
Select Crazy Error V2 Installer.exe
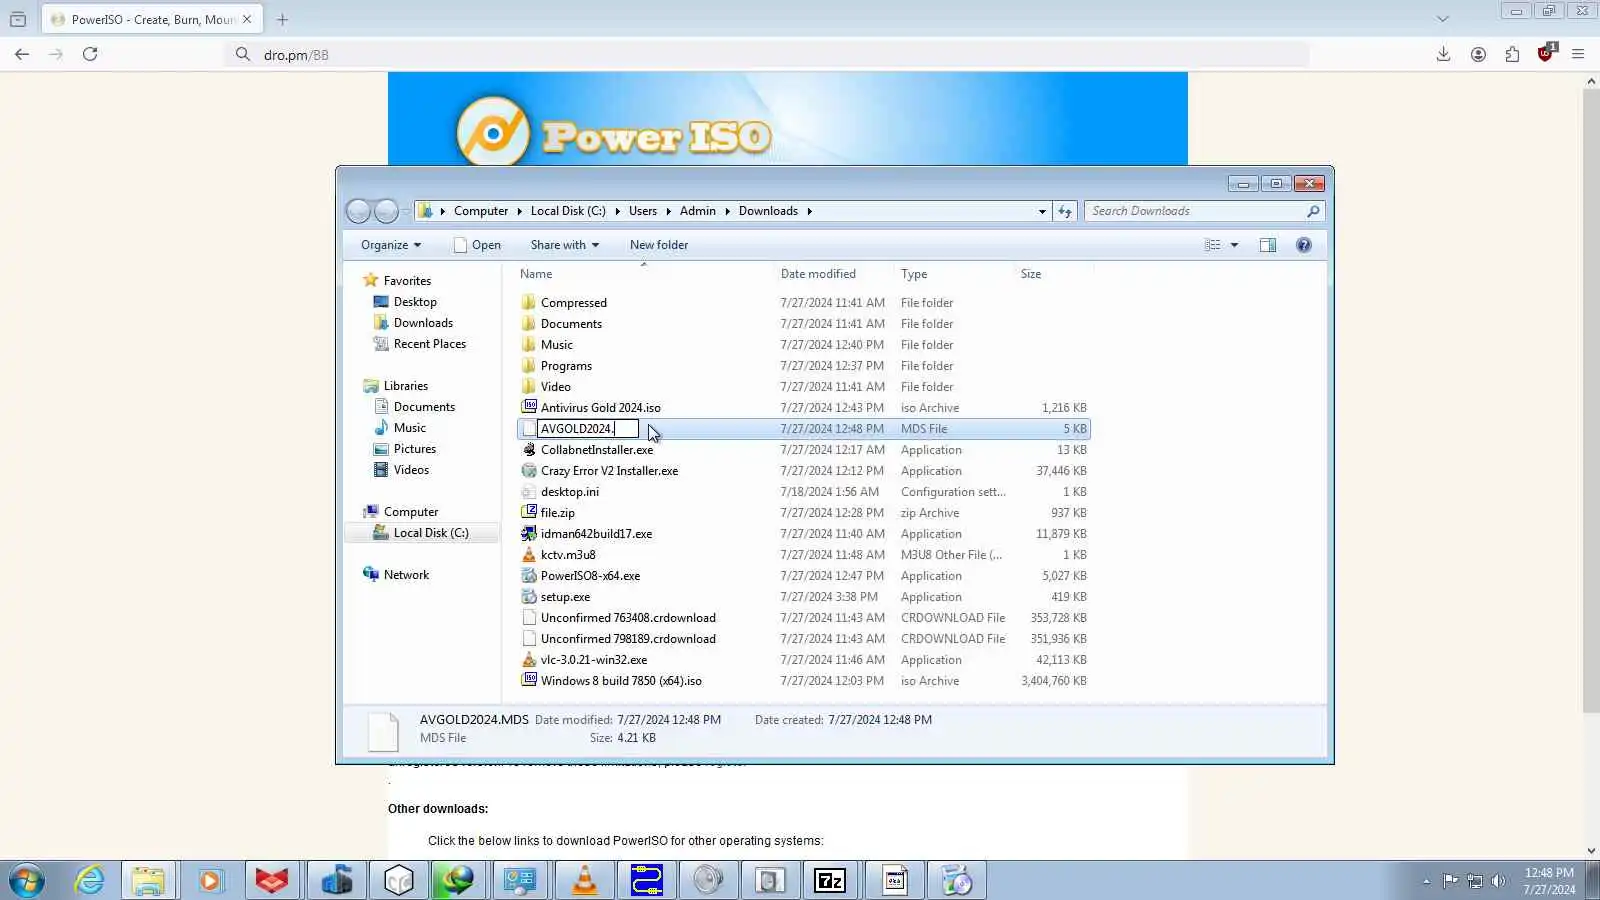(x=609, y=471)
